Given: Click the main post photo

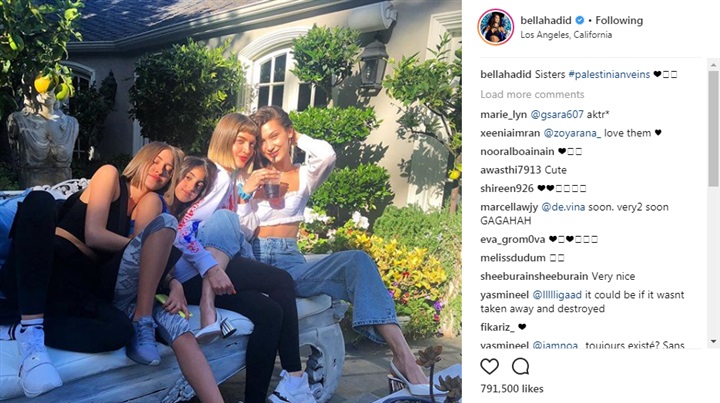Looking at the screenshot, I should (231, 202).
